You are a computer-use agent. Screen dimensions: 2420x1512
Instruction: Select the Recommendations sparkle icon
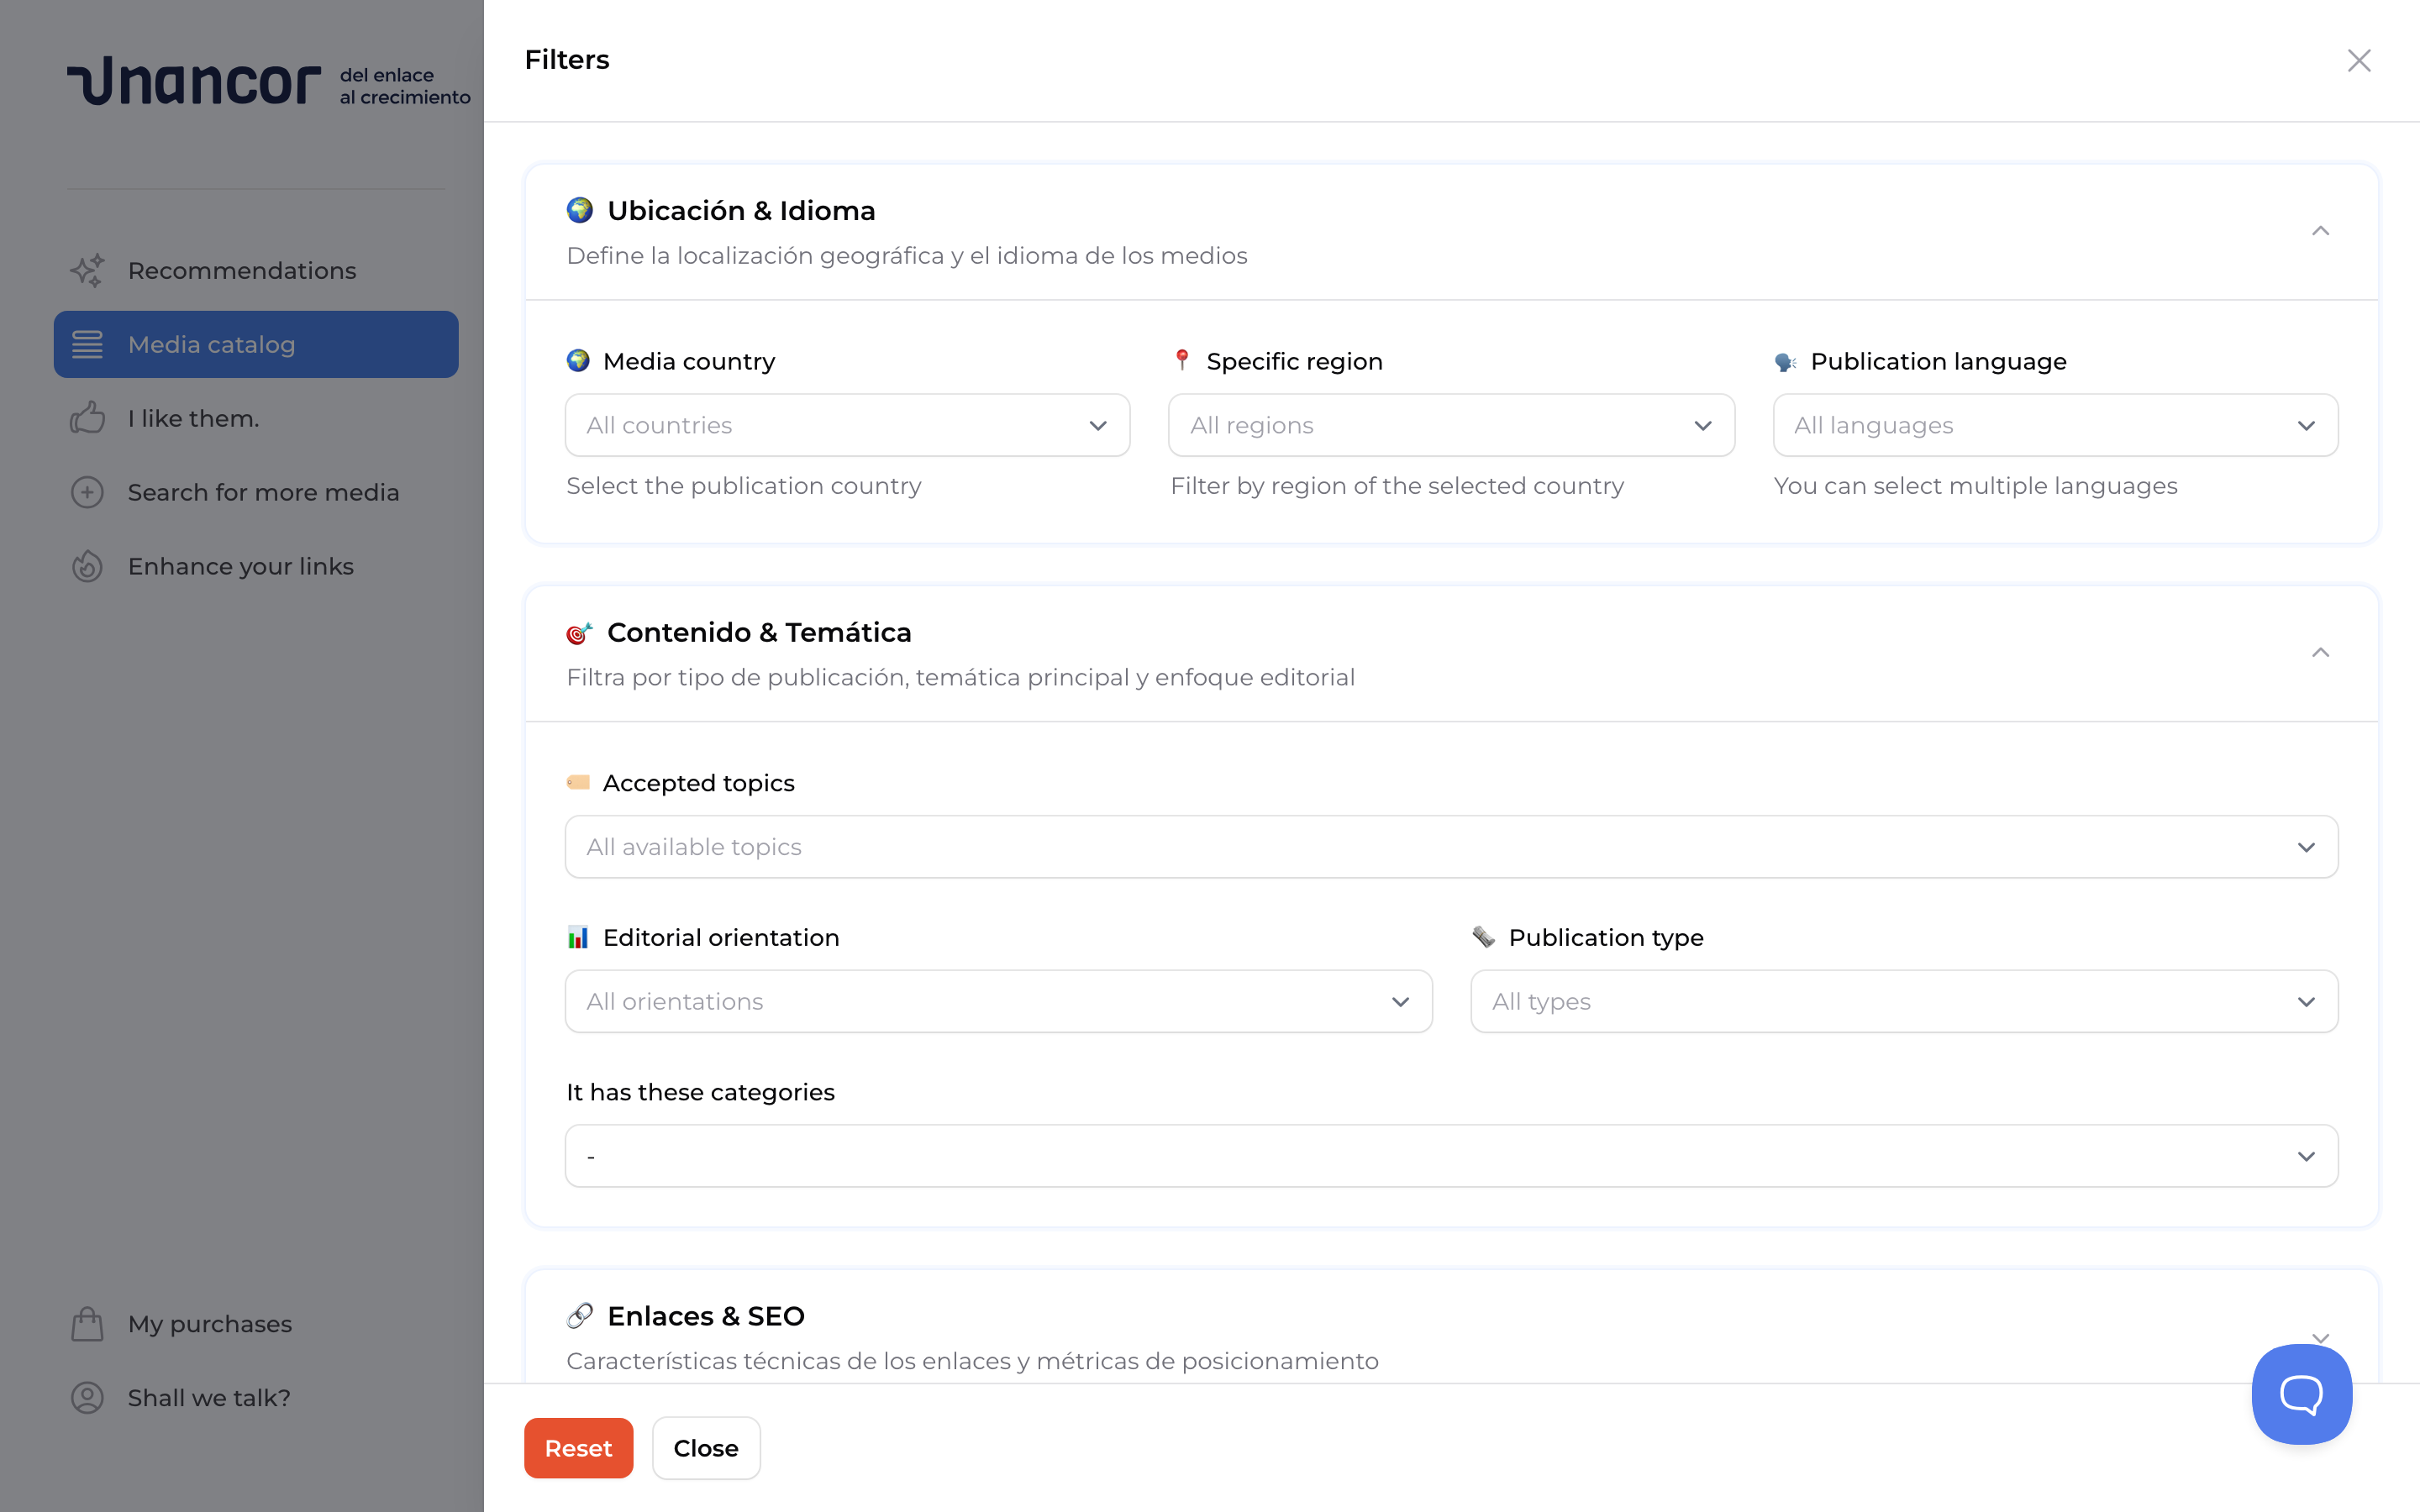[x=87, y=270]
